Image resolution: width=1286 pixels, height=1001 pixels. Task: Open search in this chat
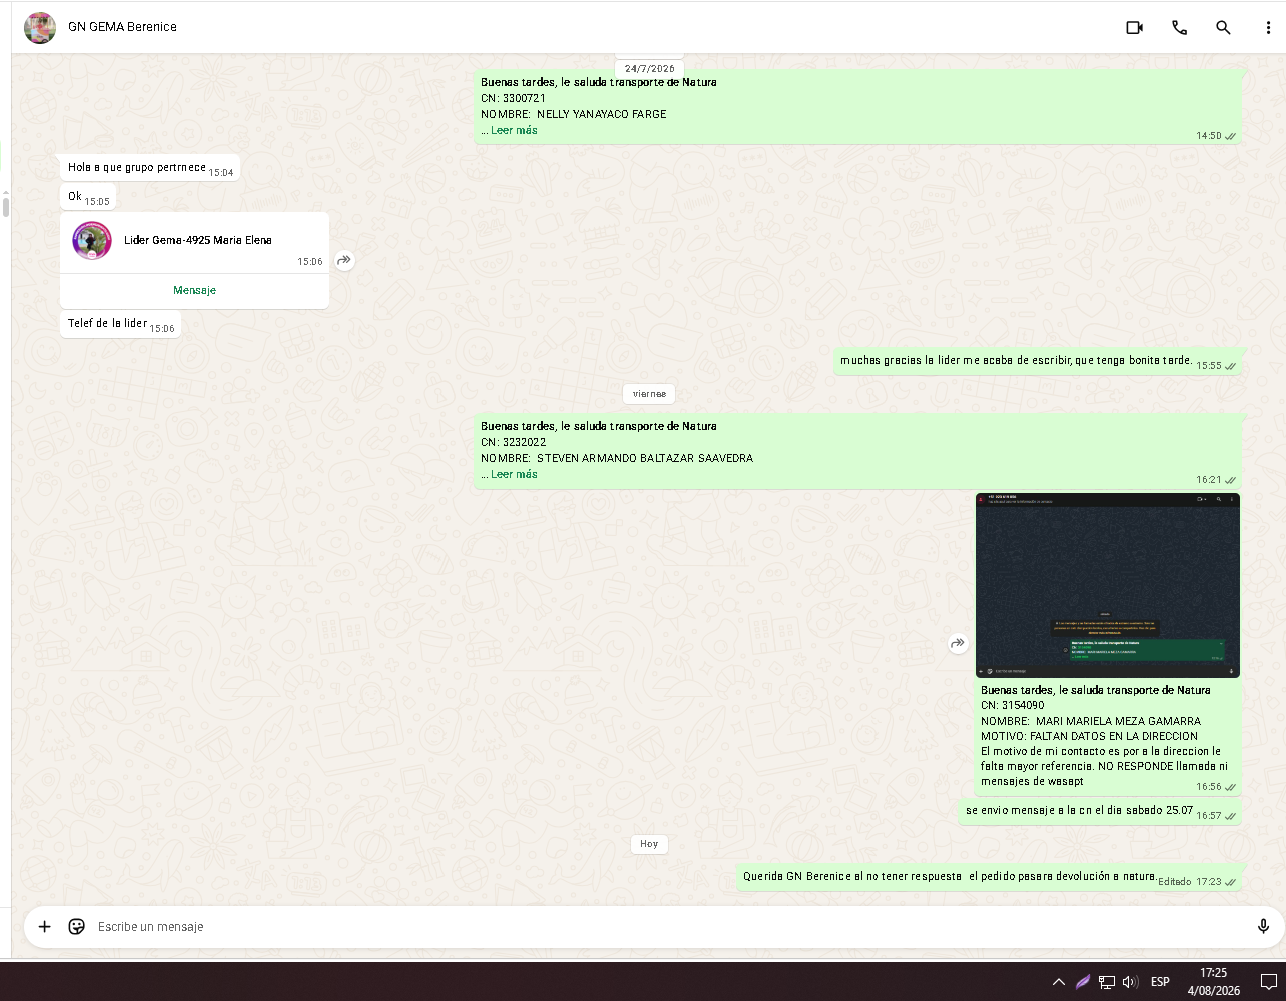tap(1223, 28)
